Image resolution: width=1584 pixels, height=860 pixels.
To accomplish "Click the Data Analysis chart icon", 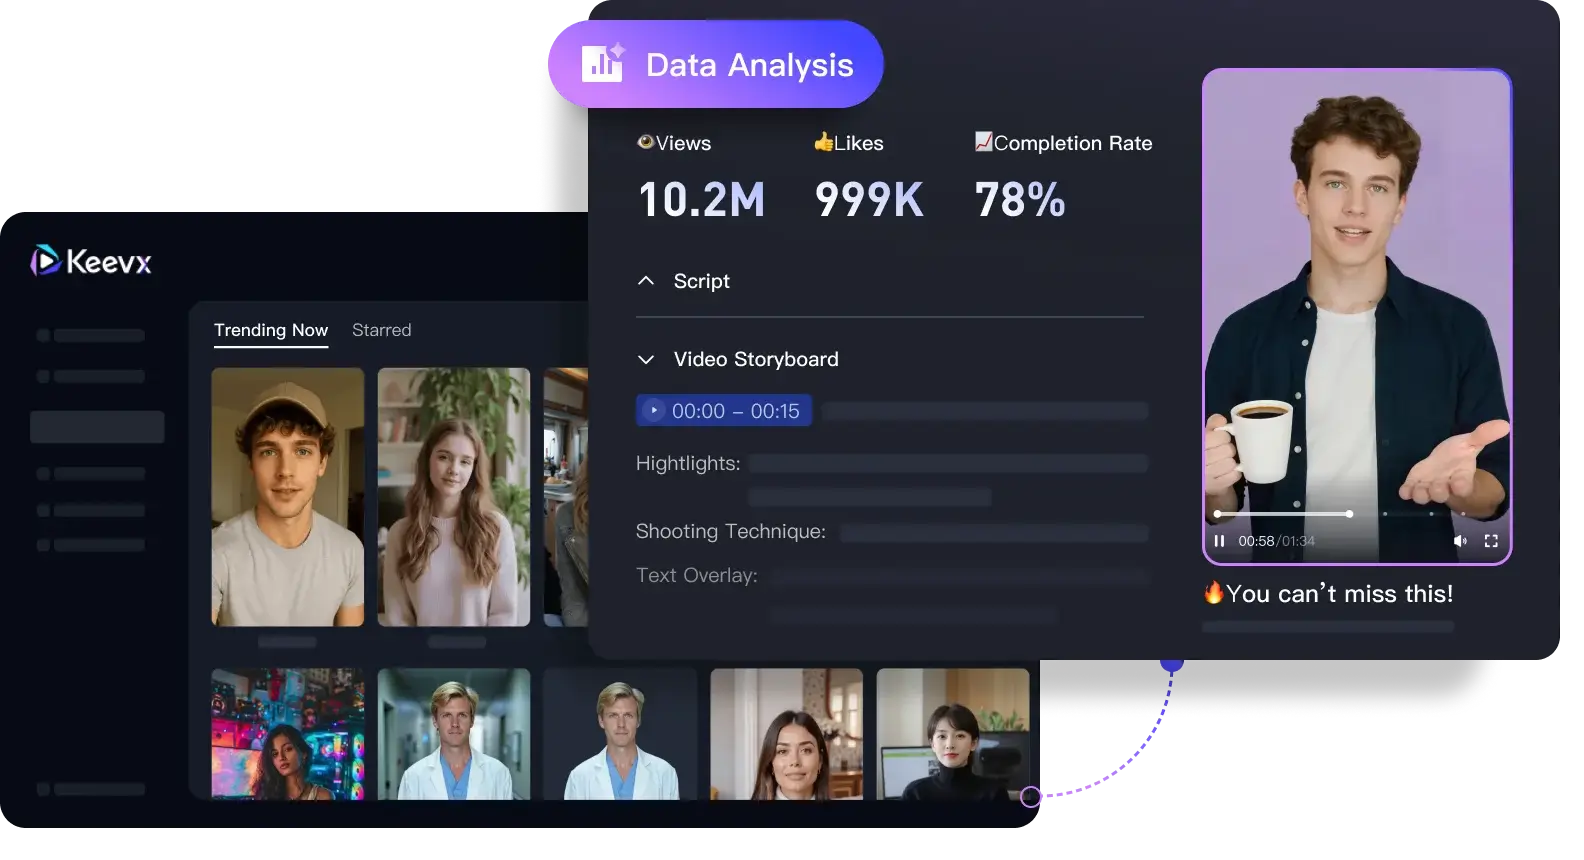I will pyautogui.click(x=602, y=64).
